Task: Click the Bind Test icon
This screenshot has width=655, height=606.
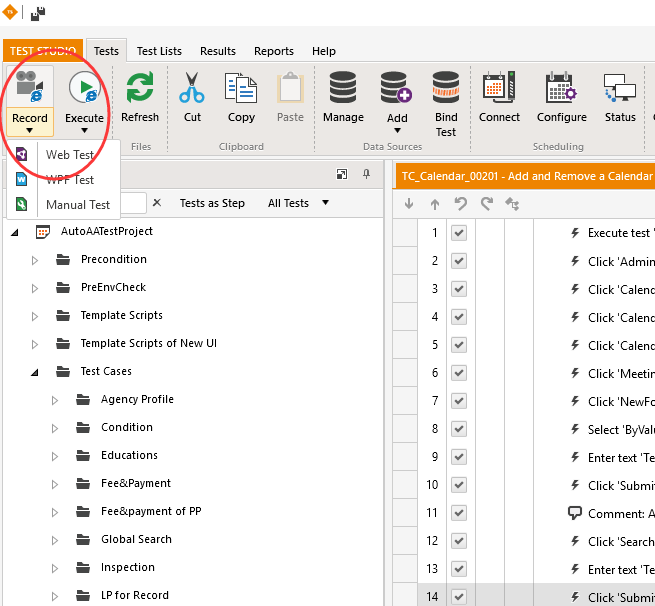Action: [x=446, y=87]
